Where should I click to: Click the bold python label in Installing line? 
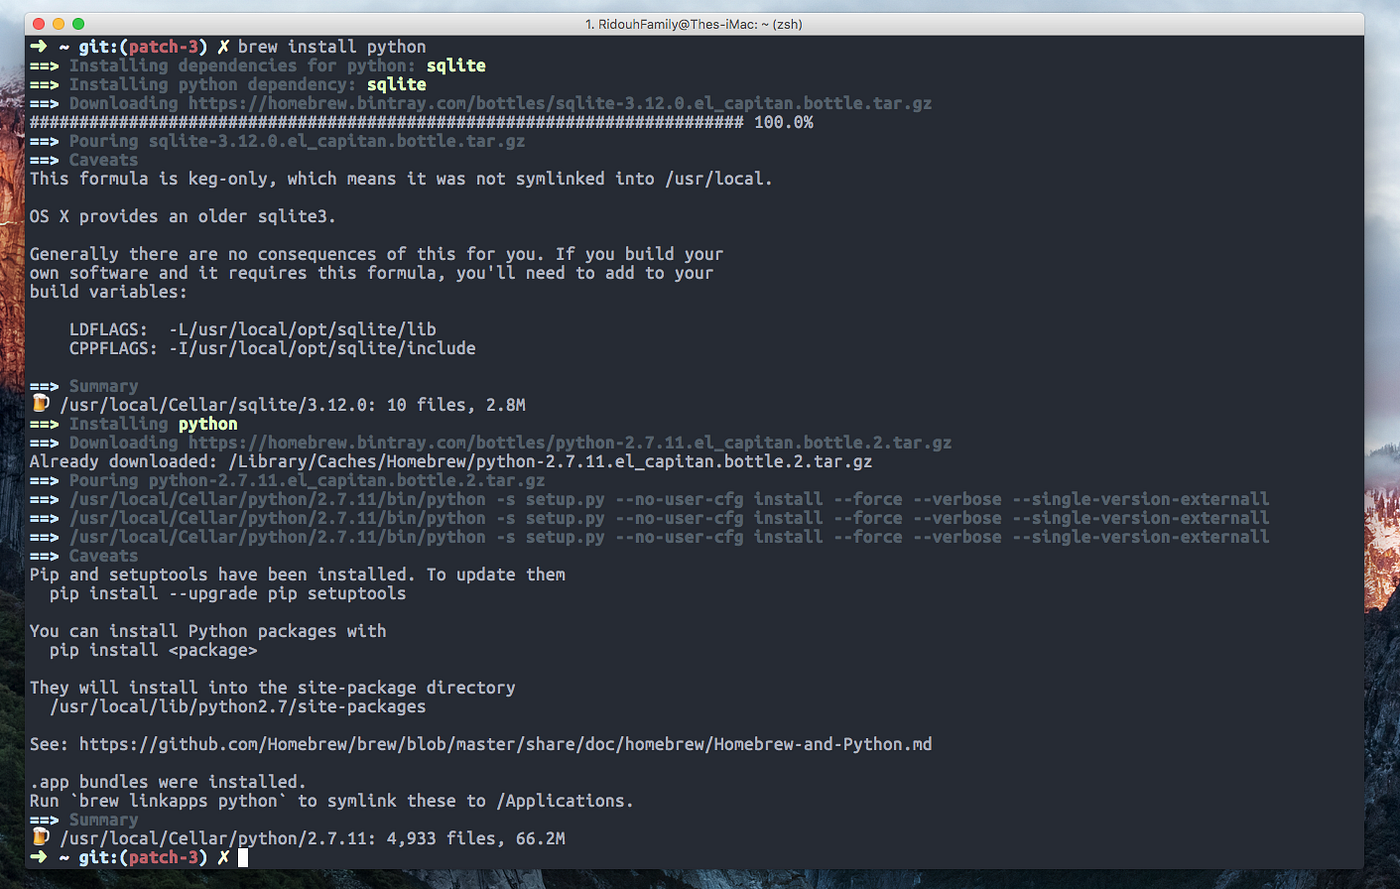click(x=207, y=423)
